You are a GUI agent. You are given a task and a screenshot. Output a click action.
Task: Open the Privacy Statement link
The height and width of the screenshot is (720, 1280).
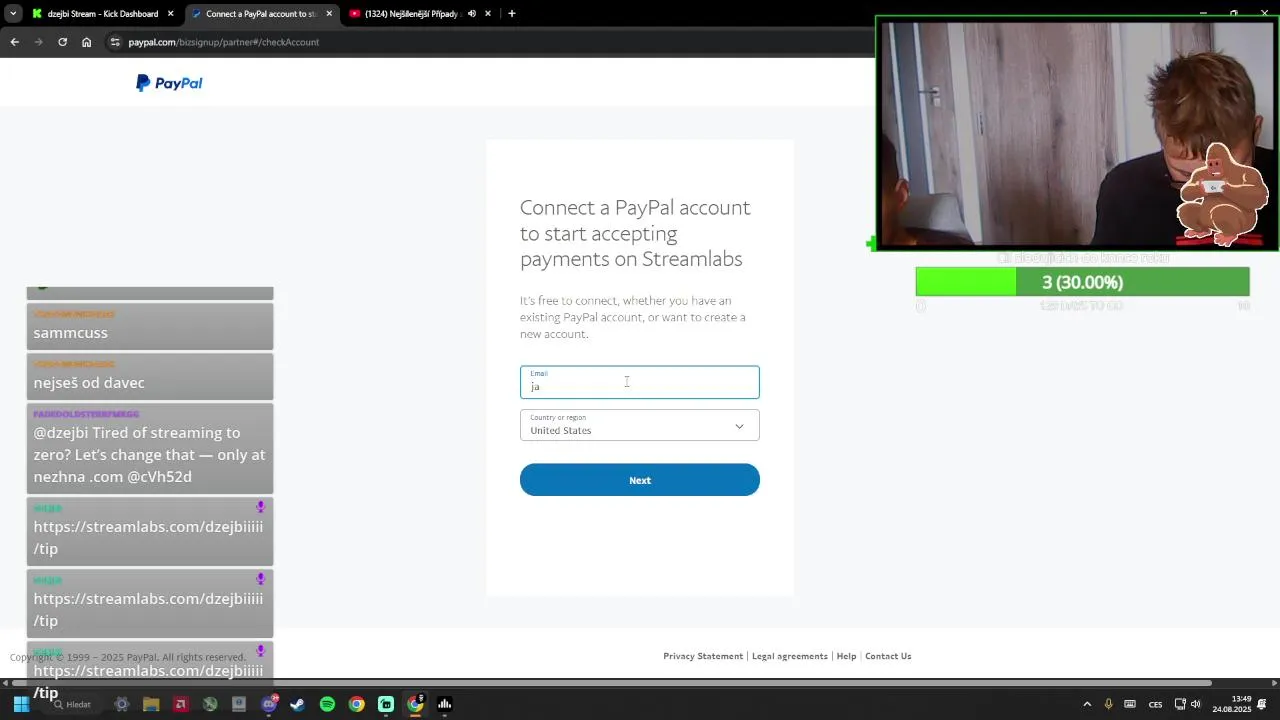[x=703, y=656]
